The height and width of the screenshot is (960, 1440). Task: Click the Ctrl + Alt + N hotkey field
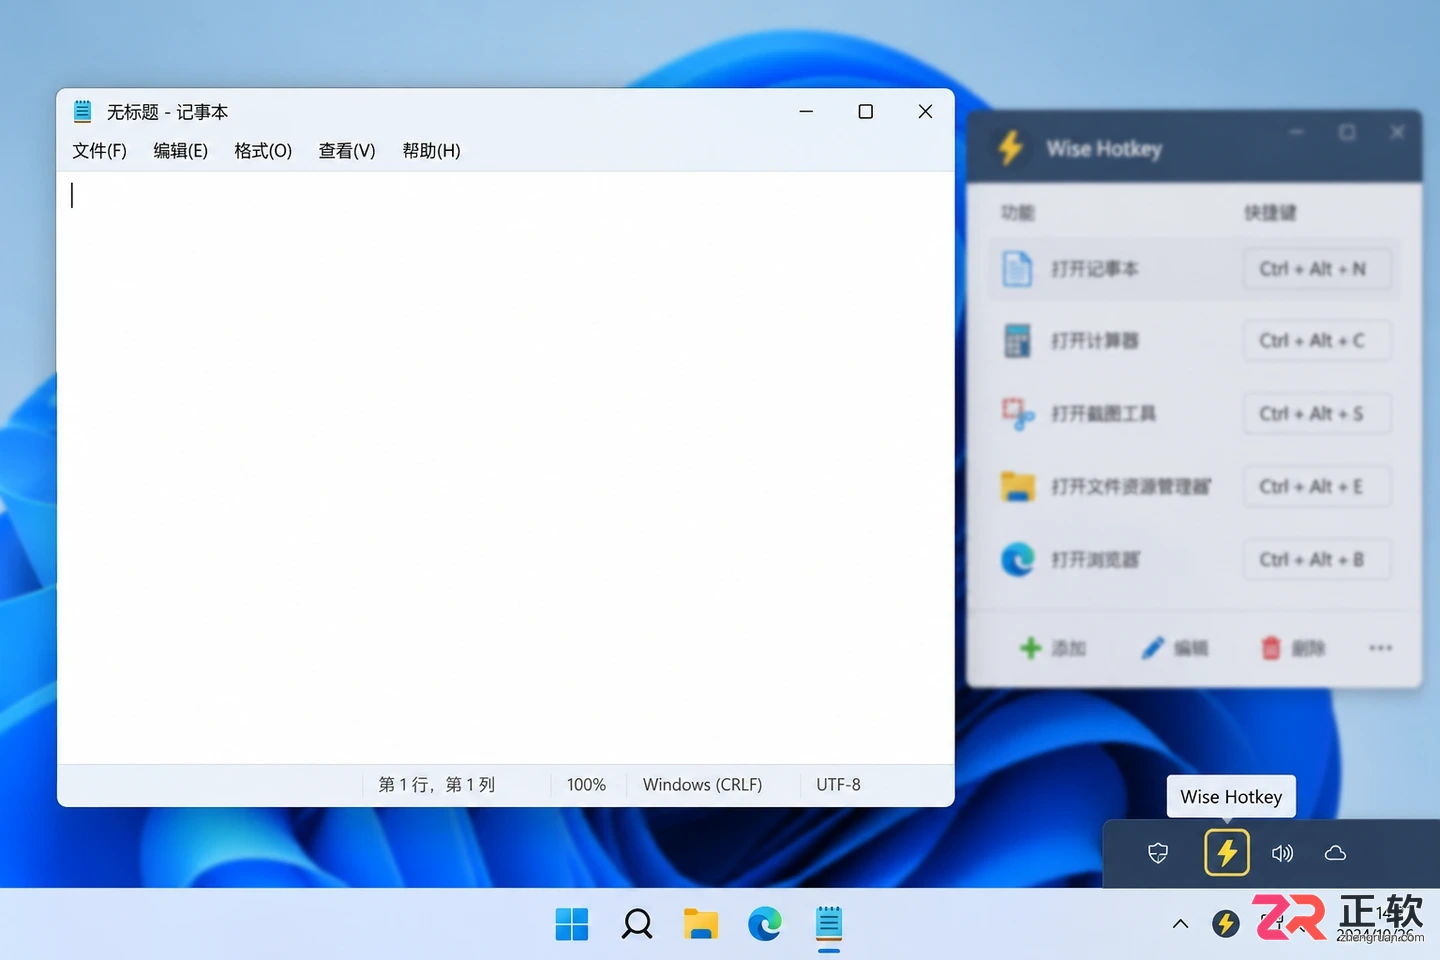(x=1317, y=269)
